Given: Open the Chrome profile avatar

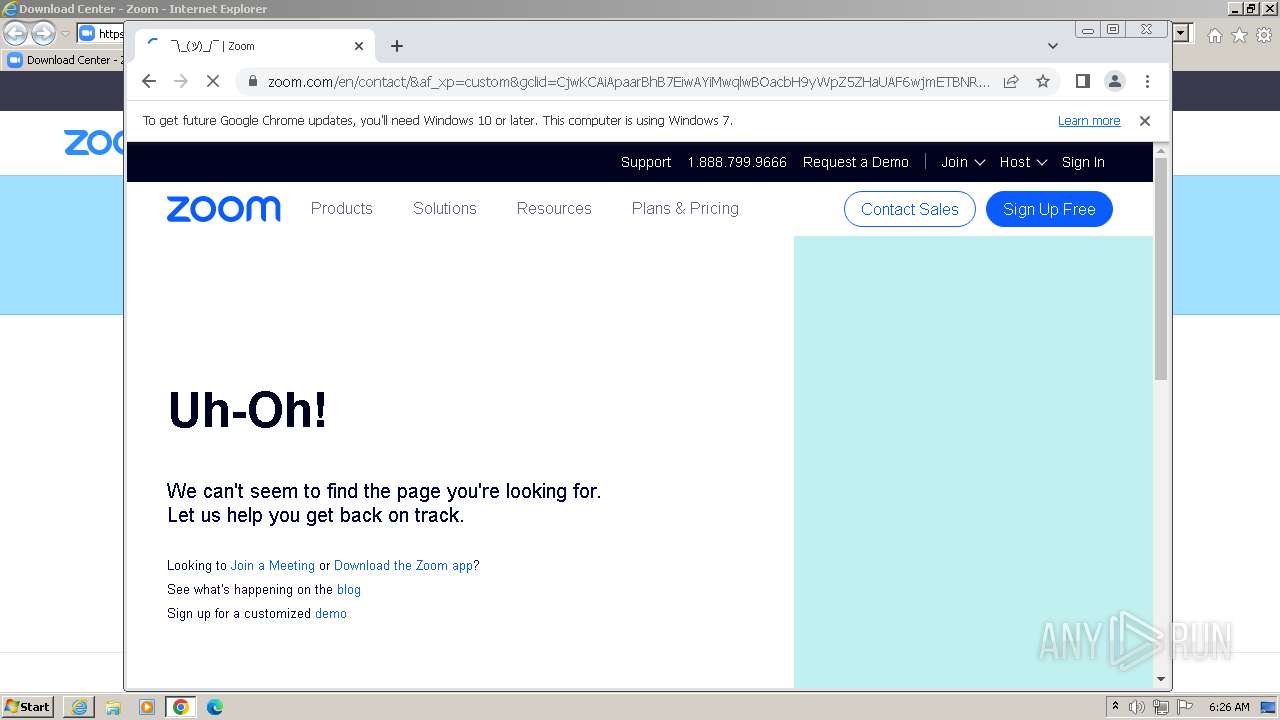Looking at the screenshot, I should click(1115, 81).
